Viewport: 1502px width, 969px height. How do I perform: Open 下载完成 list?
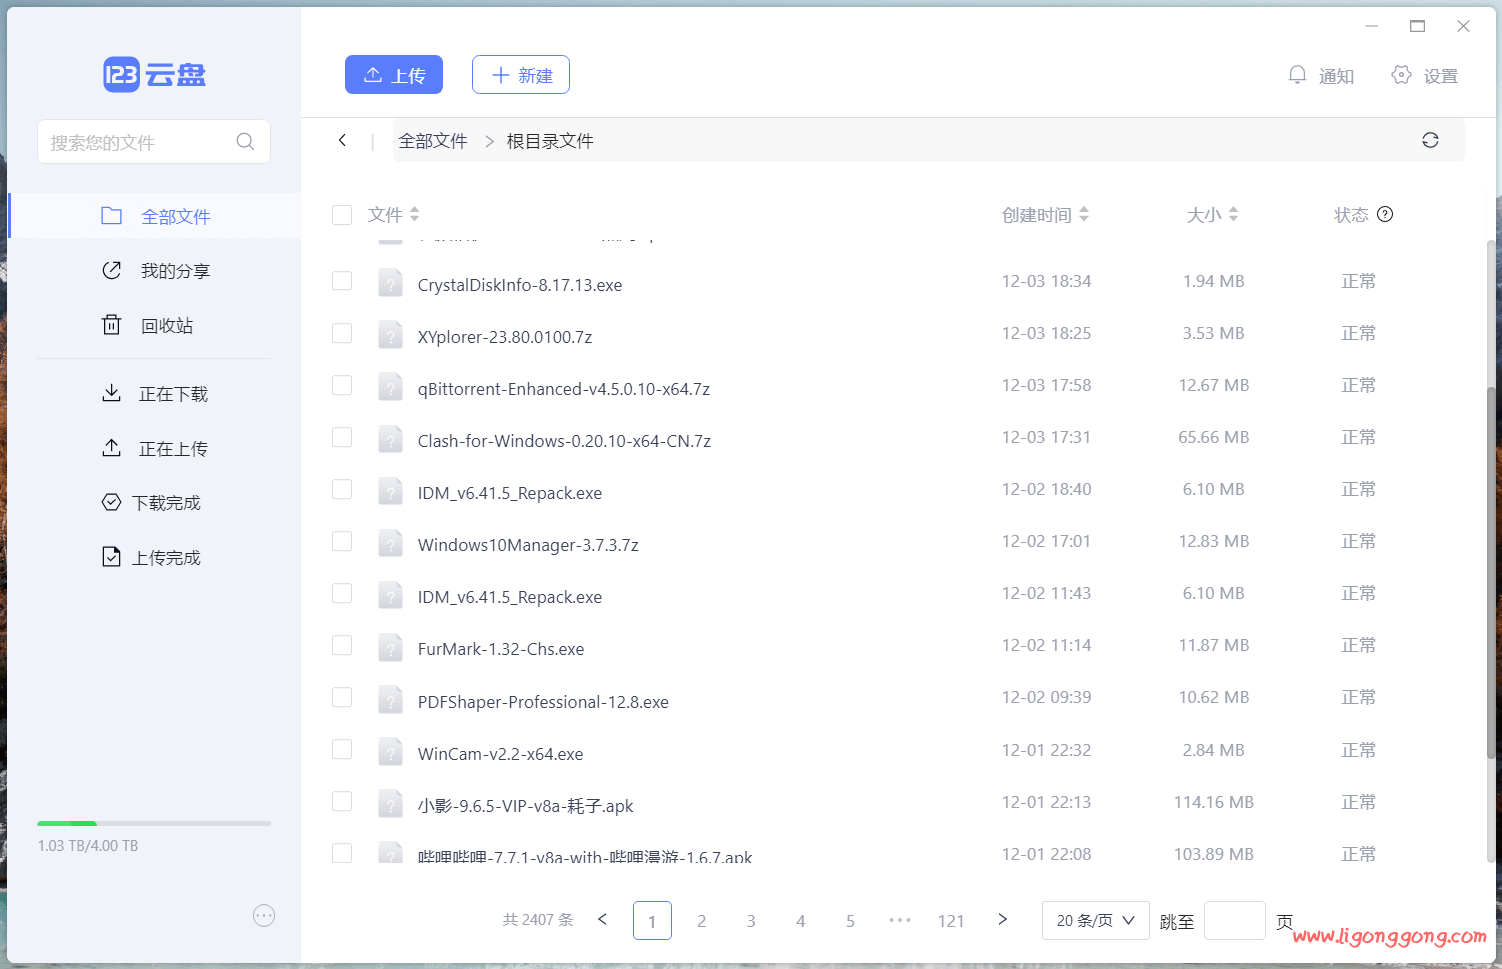point(151,503)
